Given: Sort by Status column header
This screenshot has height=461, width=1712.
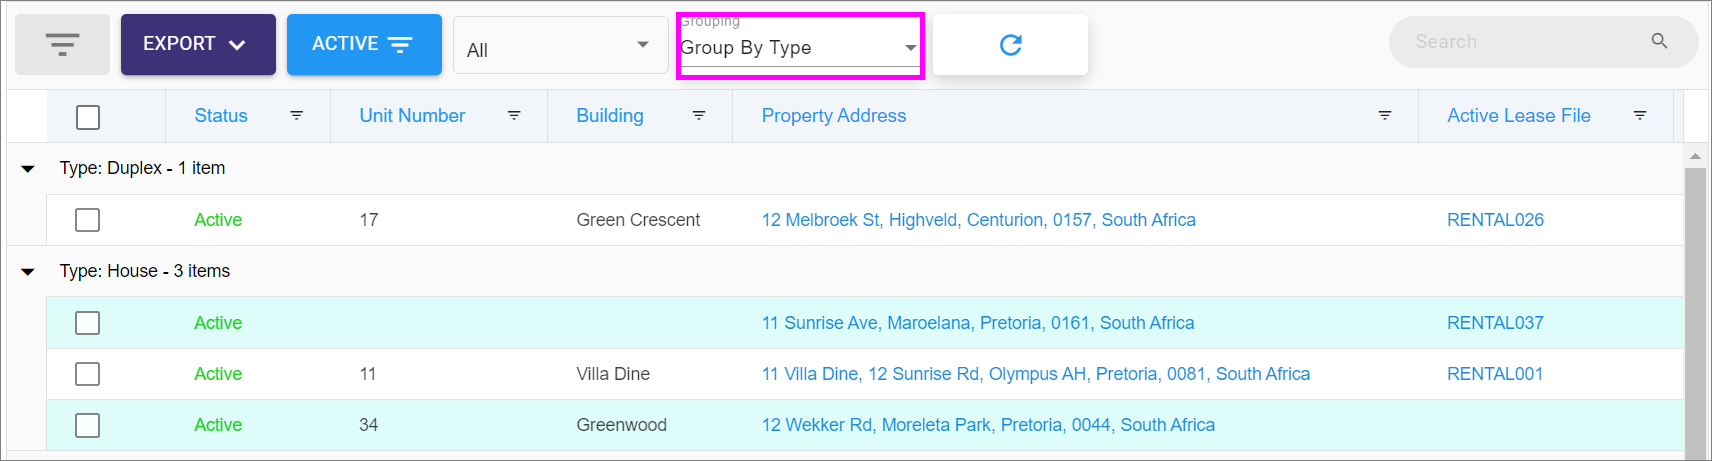Looking at the screenshot, I should click(x=221, y=116).
